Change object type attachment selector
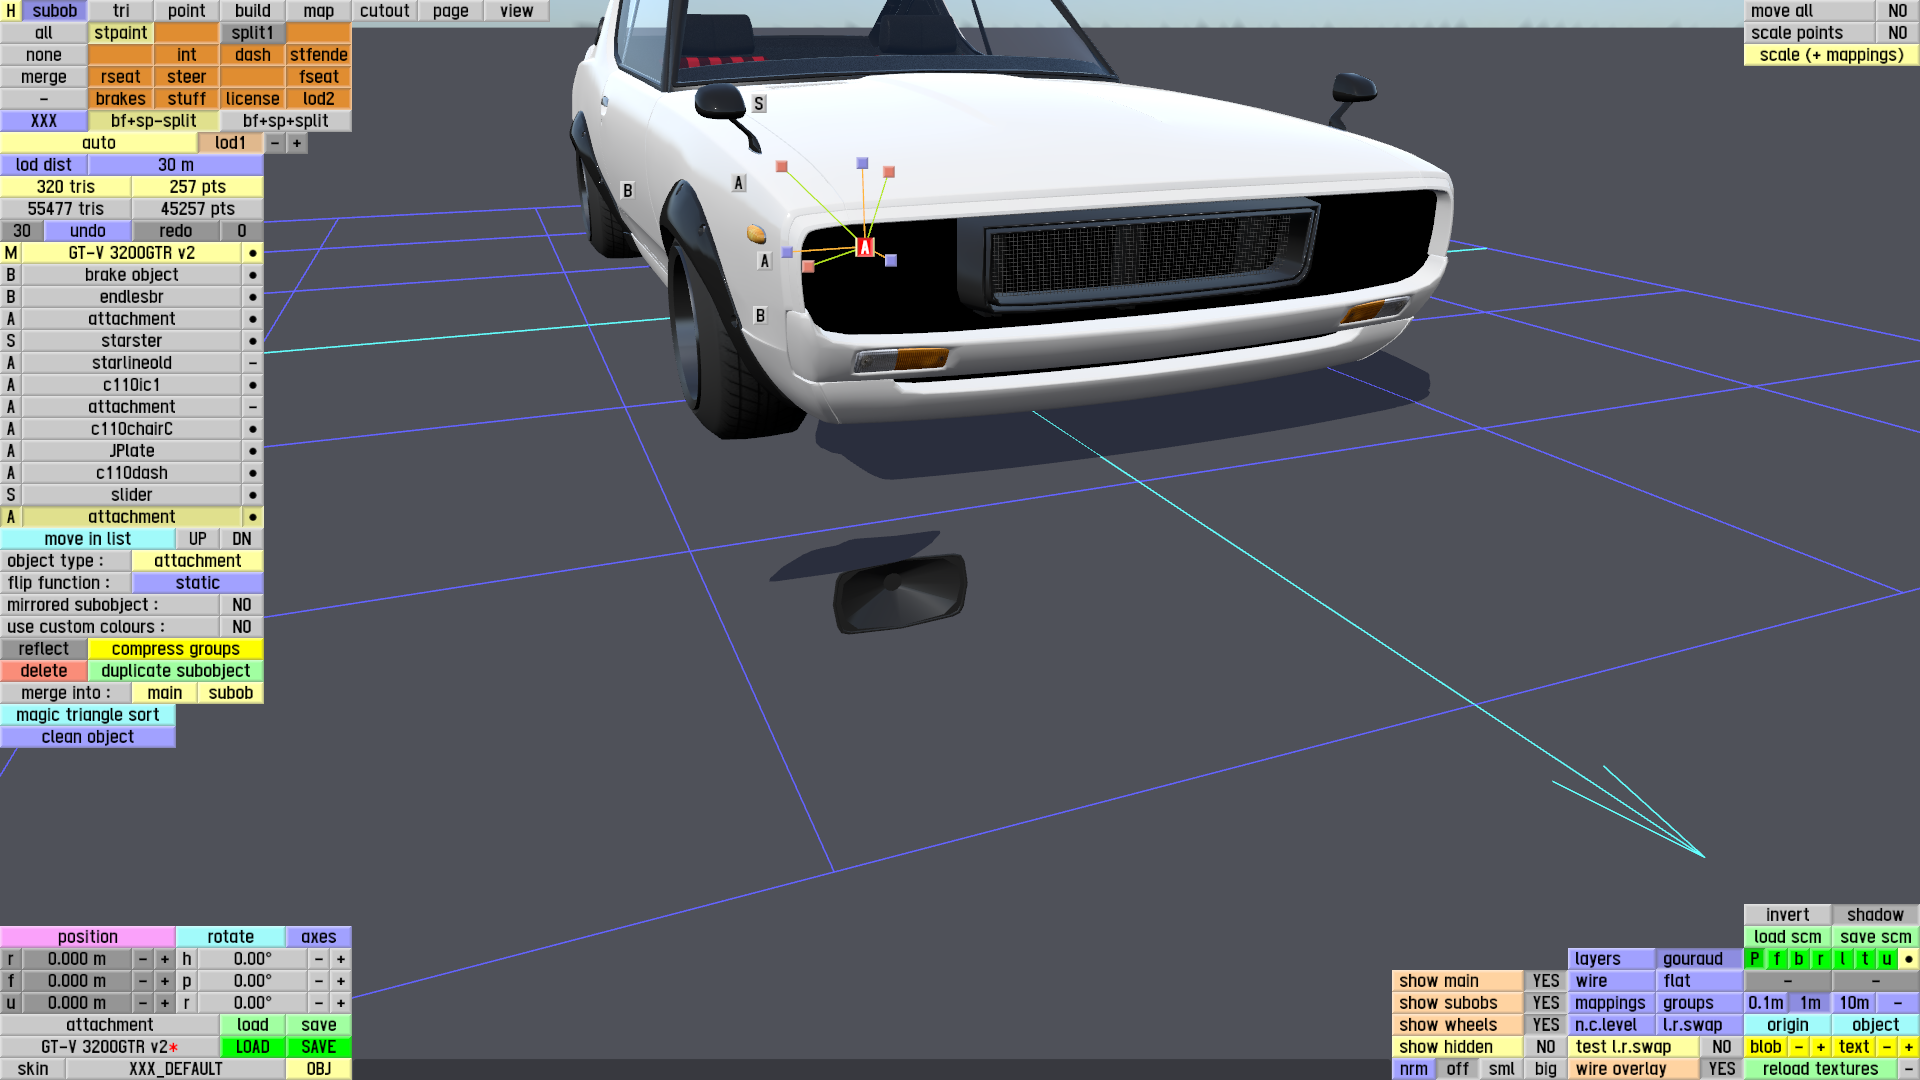 [197, 561]
